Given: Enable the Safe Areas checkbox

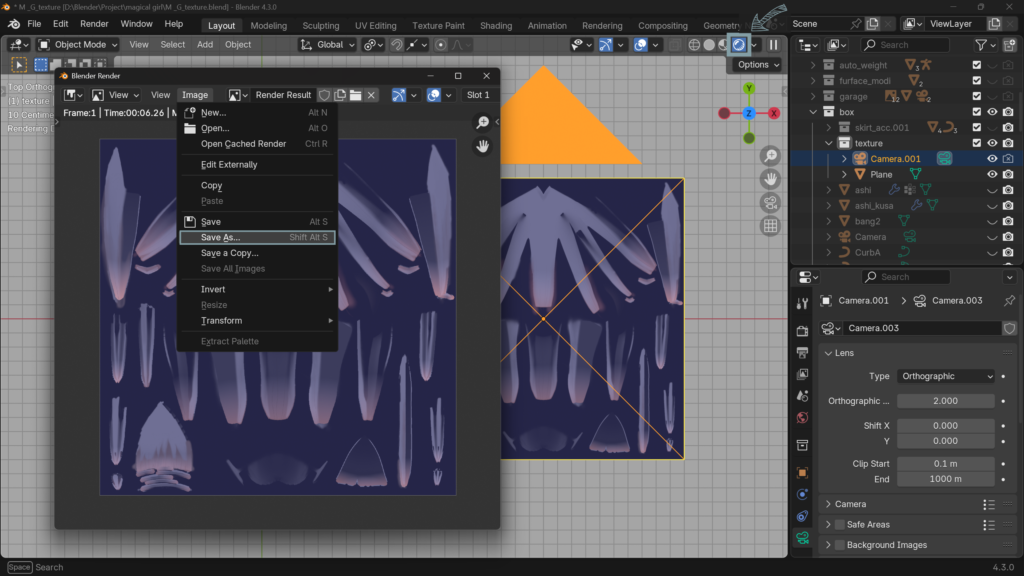Looking at the screenshot, I should (x=840, y=525).
